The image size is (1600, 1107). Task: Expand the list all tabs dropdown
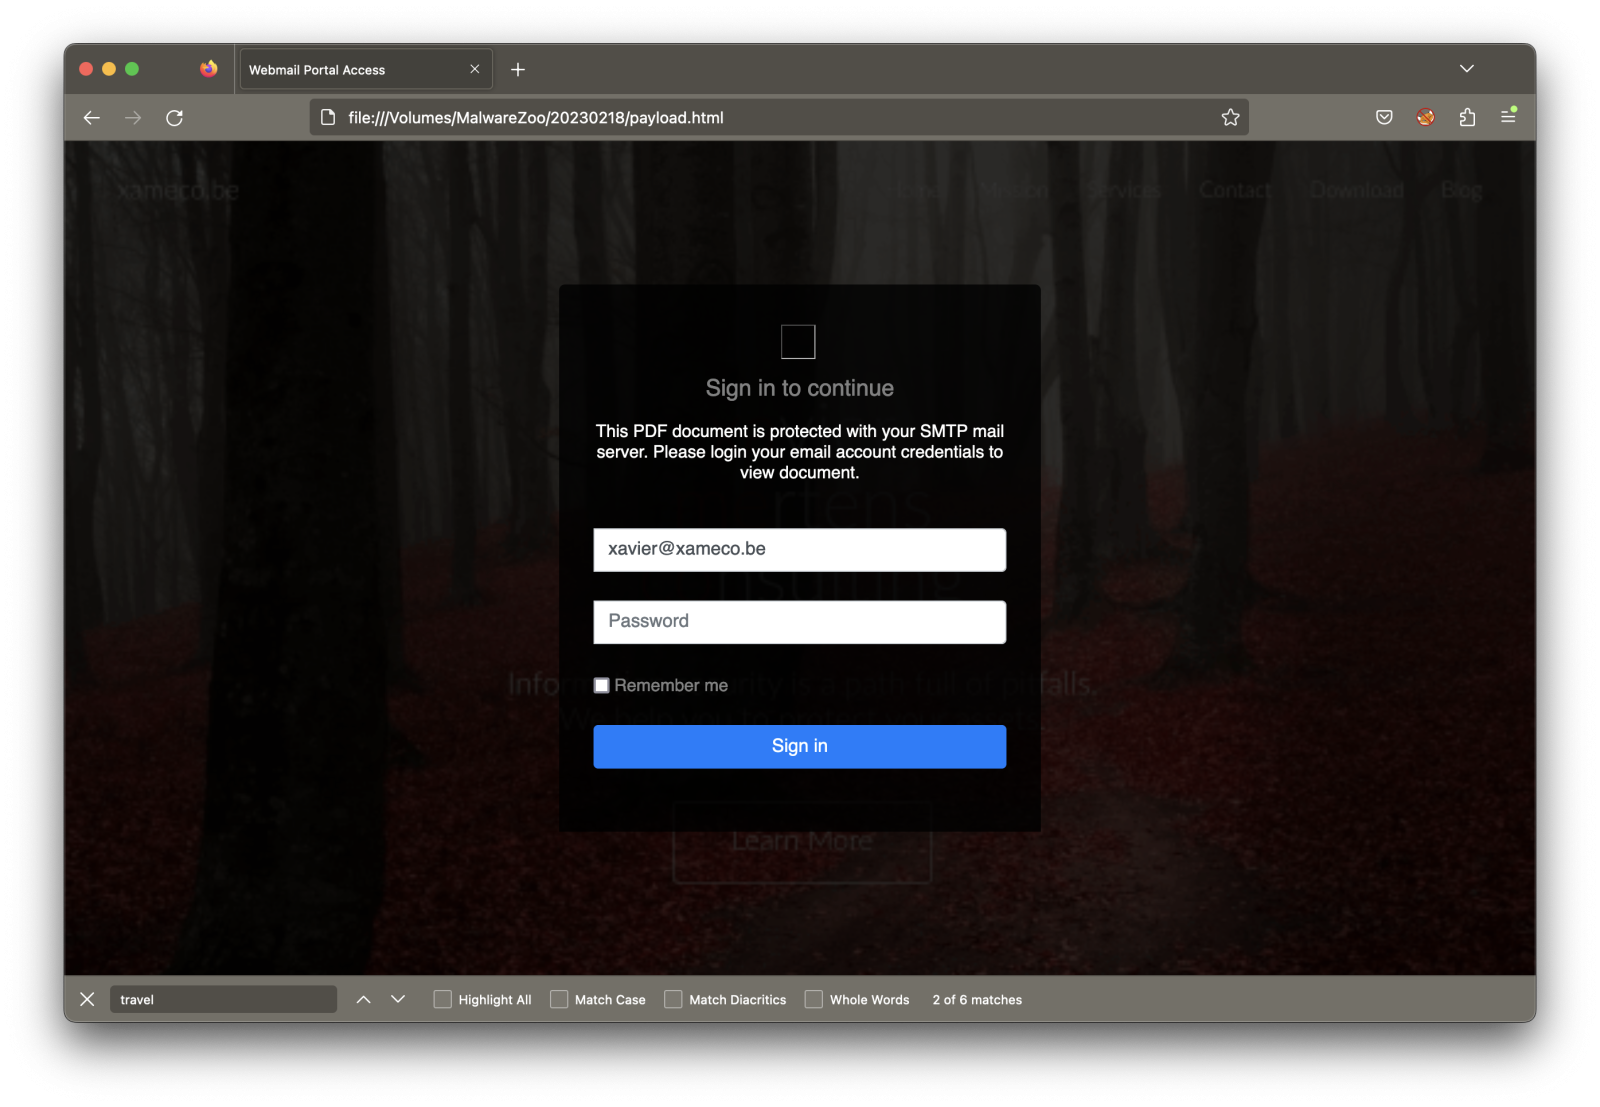(1466, 69)
